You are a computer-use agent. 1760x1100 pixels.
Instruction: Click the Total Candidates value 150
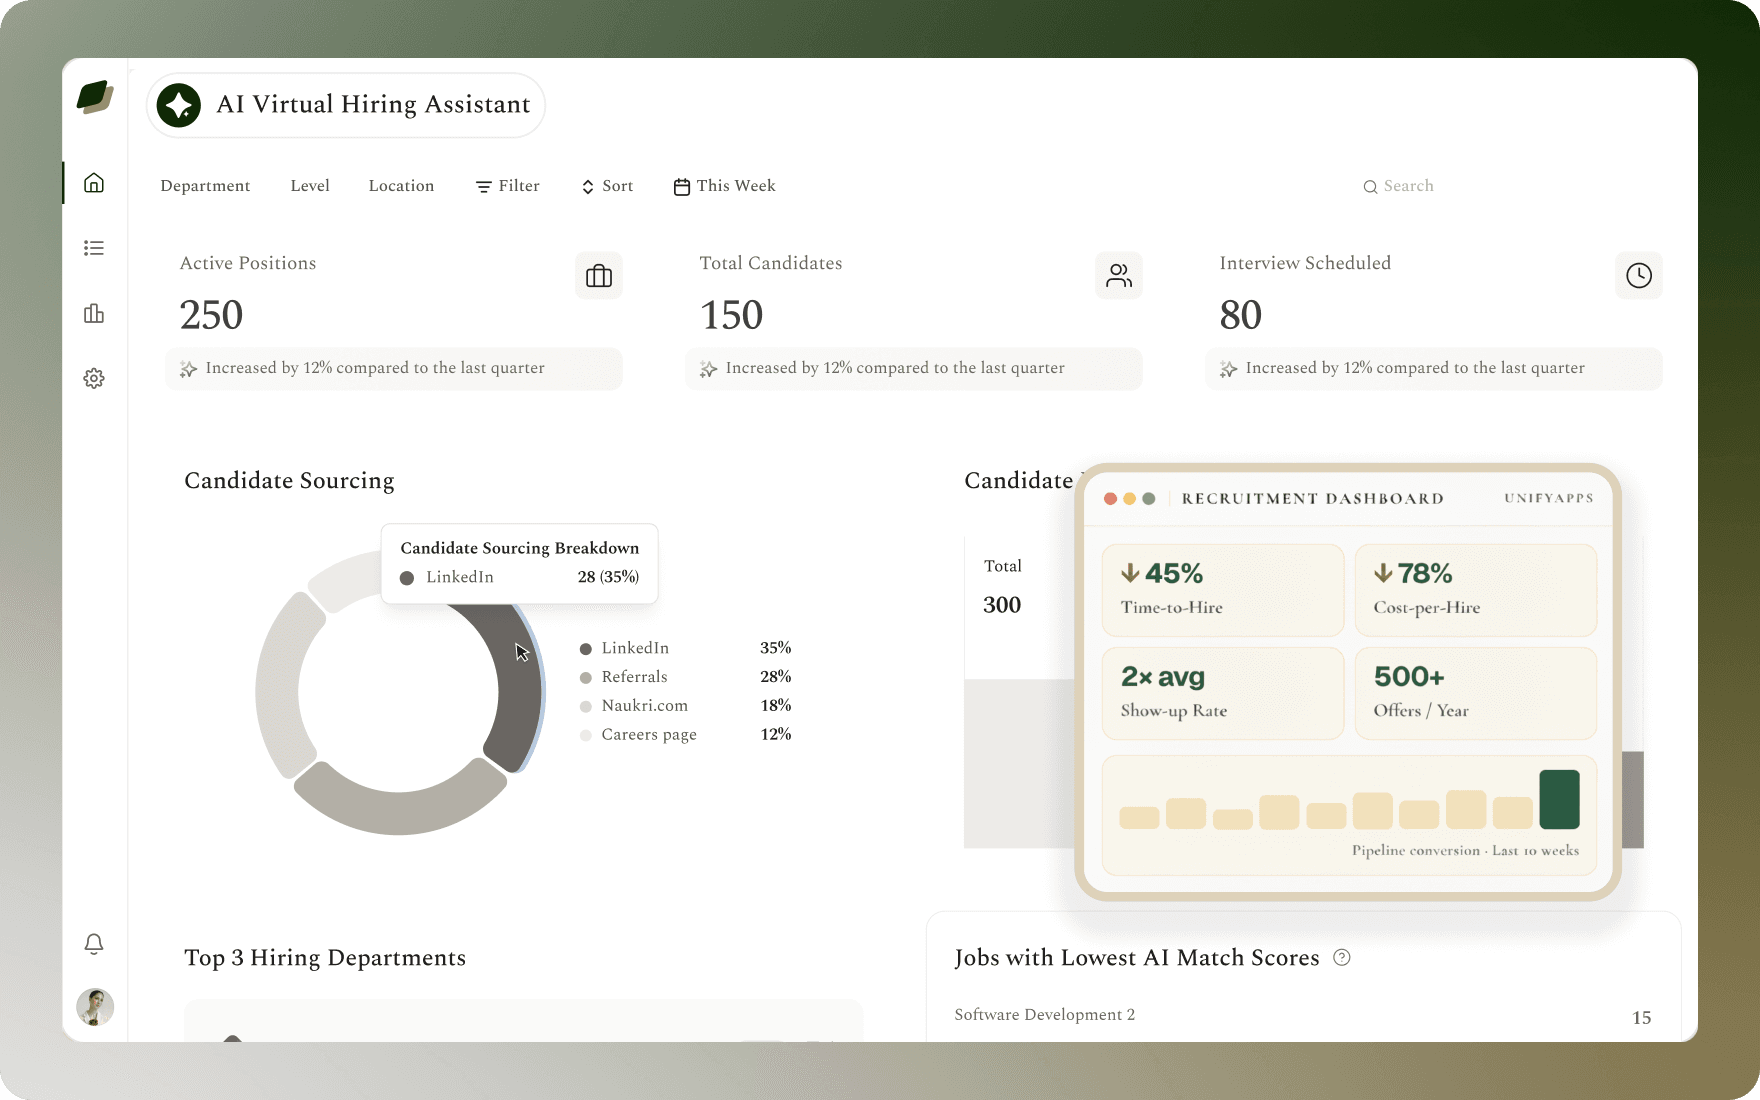731,315
